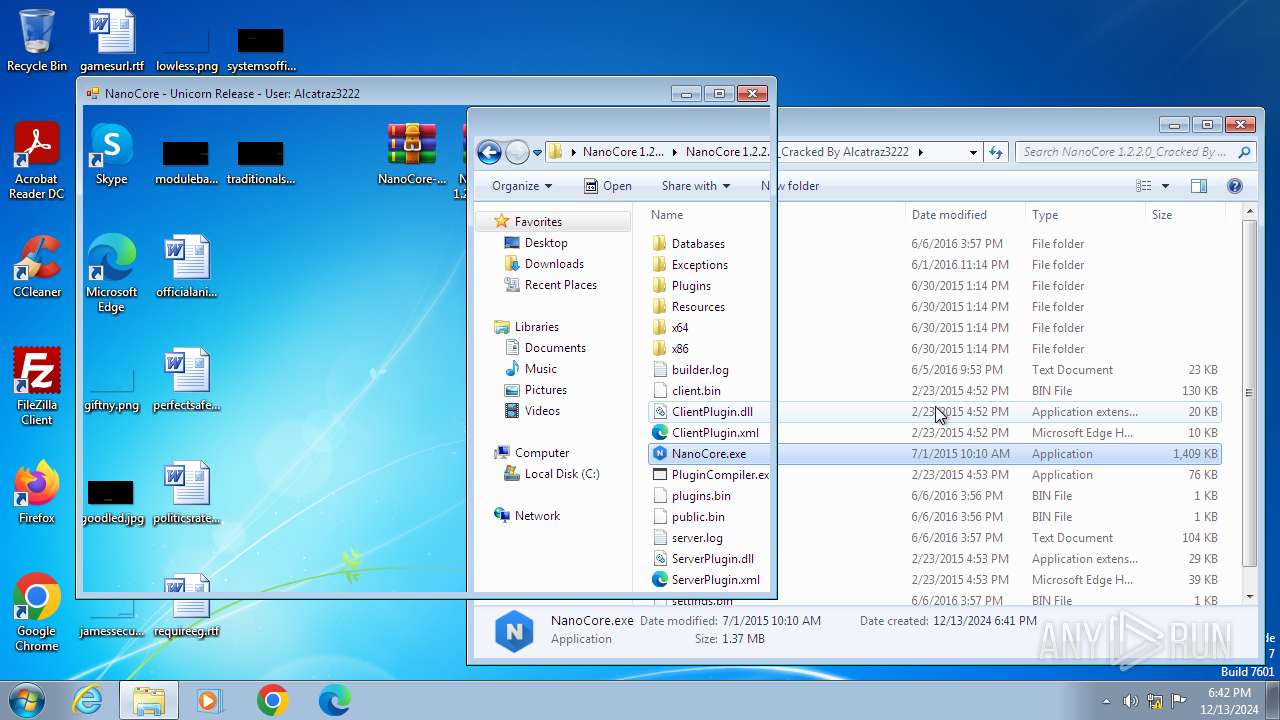Launch CCleaner from the desktop
The height and width of the screenshot is (720, 1280).
[x=37, y=266]
